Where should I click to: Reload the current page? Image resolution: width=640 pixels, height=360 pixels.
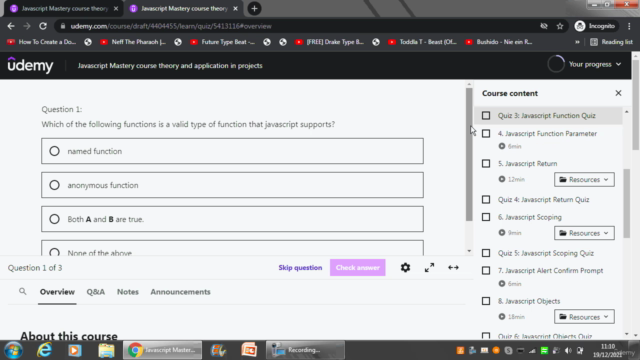pos(43,26)
